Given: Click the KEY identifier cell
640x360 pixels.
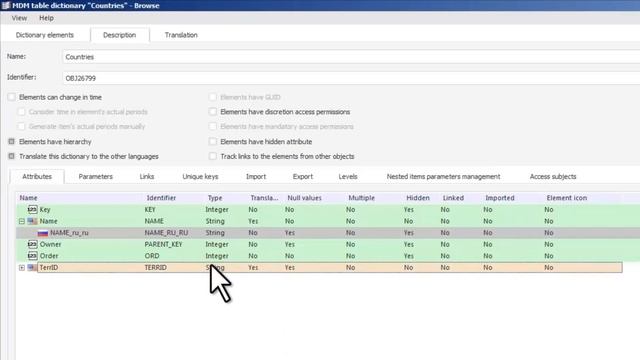Looking at the screenshot, I should (150, 209).
